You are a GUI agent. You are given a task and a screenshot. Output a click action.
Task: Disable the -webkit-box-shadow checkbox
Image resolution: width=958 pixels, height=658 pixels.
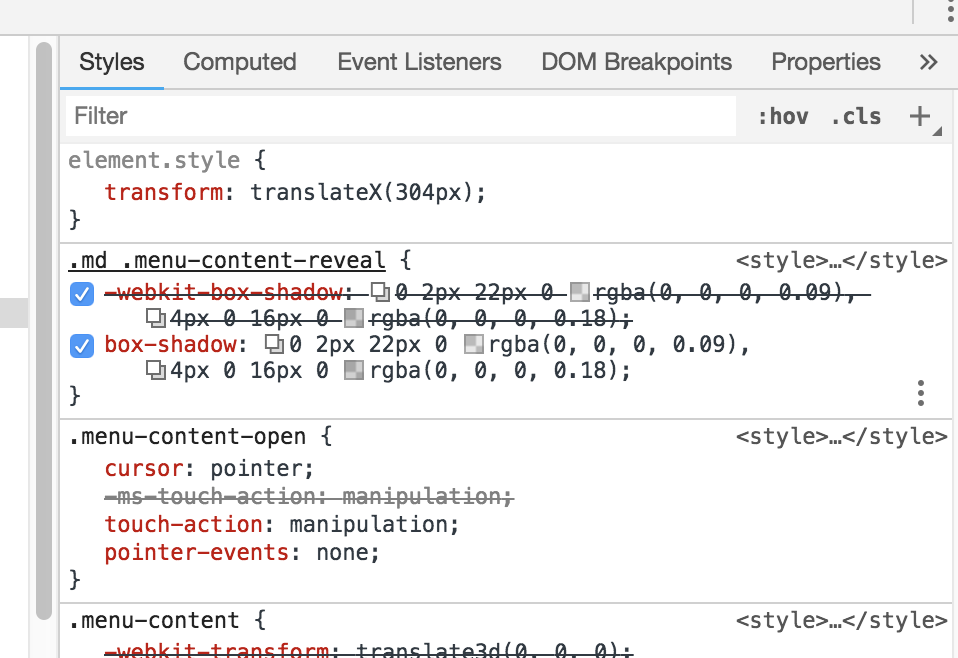pyautogui.click(x=81, y=293)
